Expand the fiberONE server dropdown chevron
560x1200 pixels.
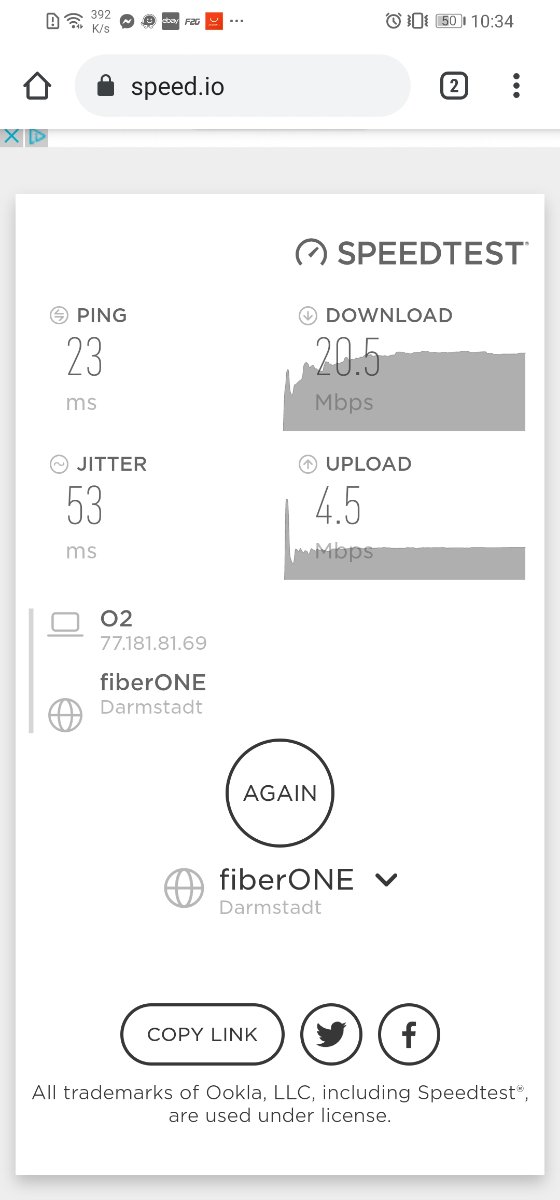click(x=386, y=880)
